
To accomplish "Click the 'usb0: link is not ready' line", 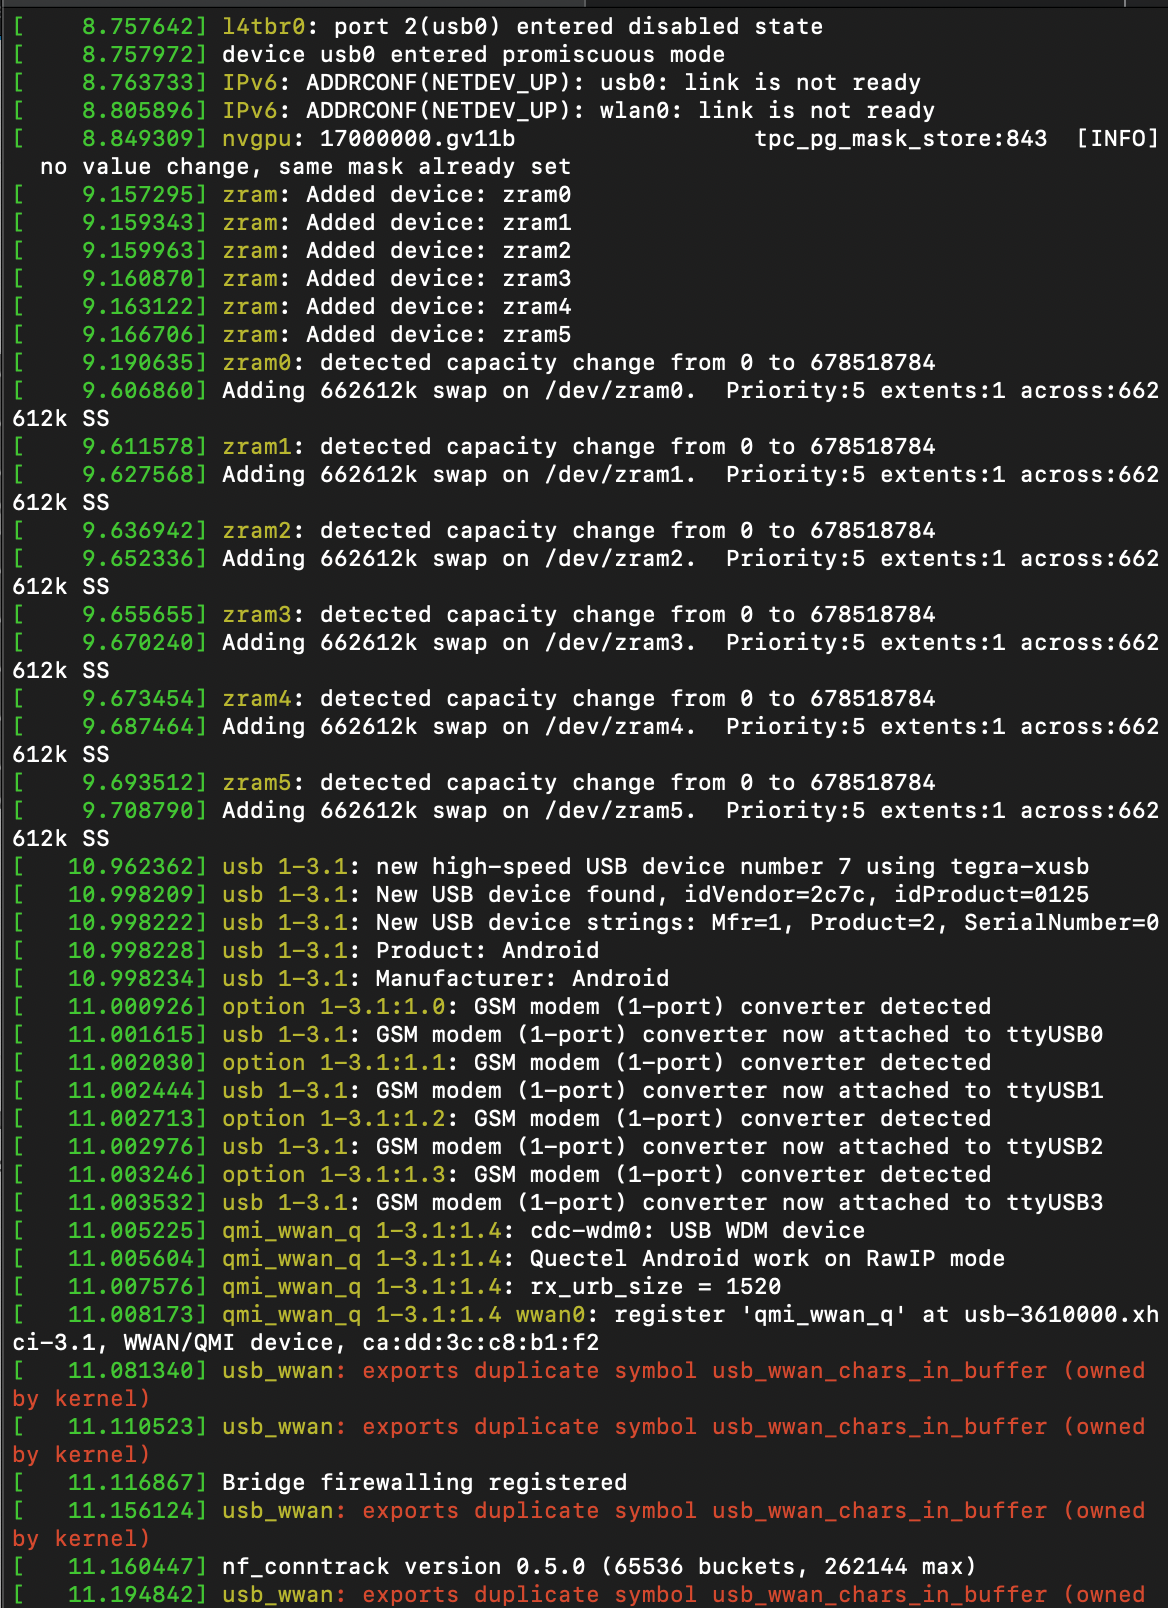I will click(x=467, y=82).
